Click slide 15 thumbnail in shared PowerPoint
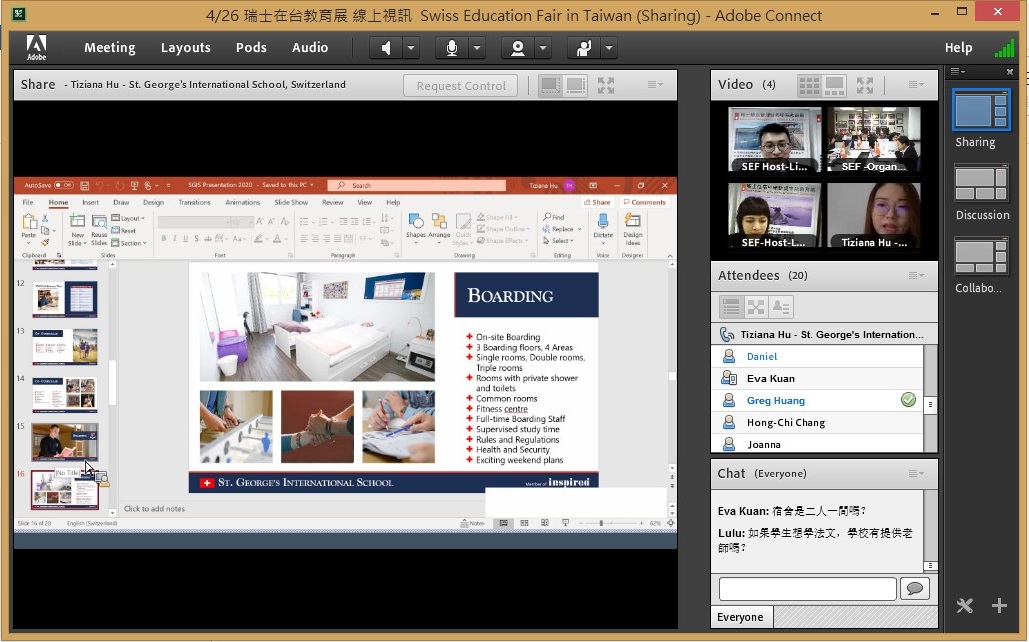1029x642 pixels. pos(65,441)
